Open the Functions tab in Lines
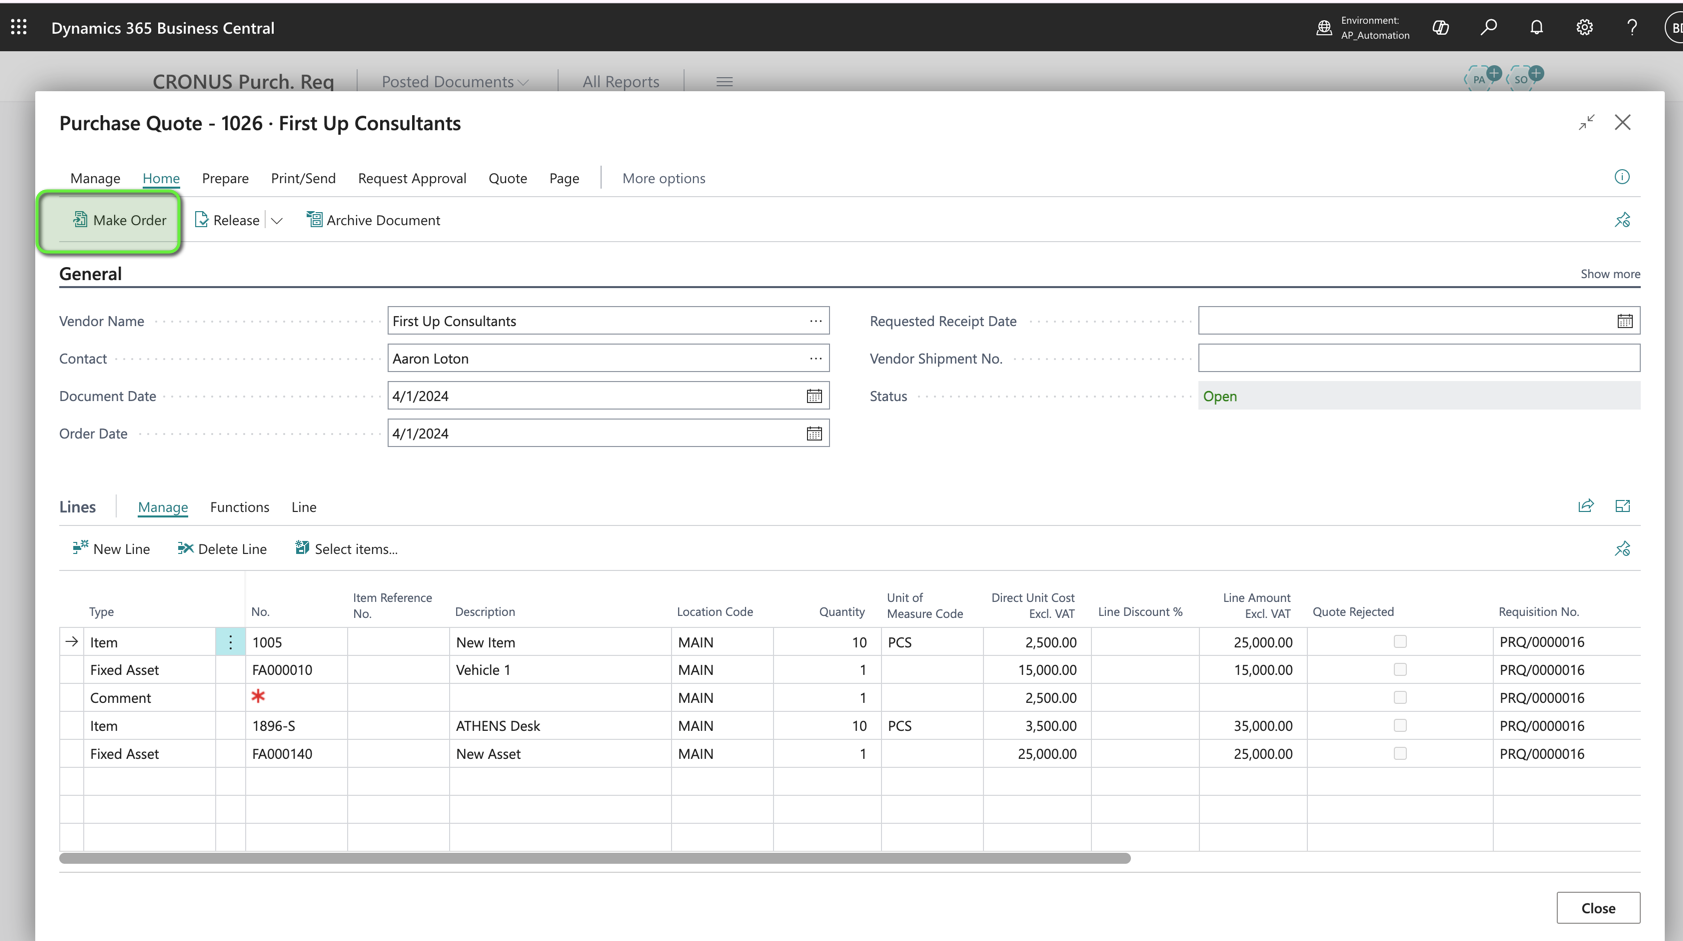This screenshot has height=941, width=1683. tap(239, 507)
